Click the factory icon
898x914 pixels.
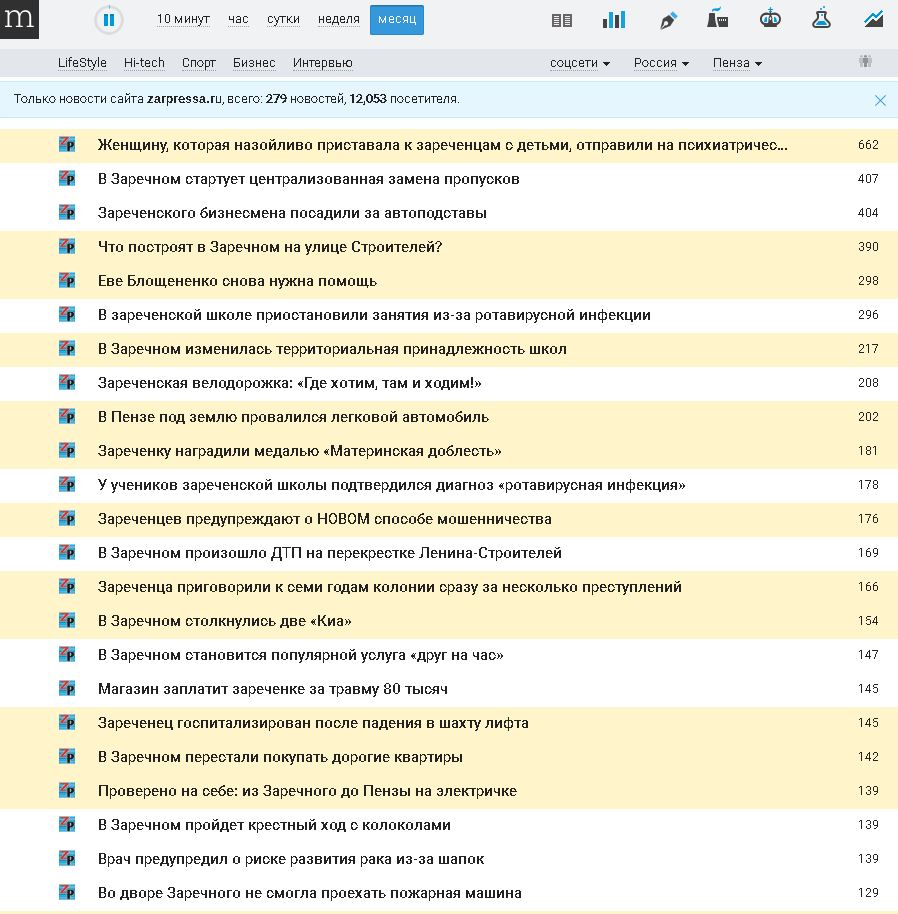[717, 19]
